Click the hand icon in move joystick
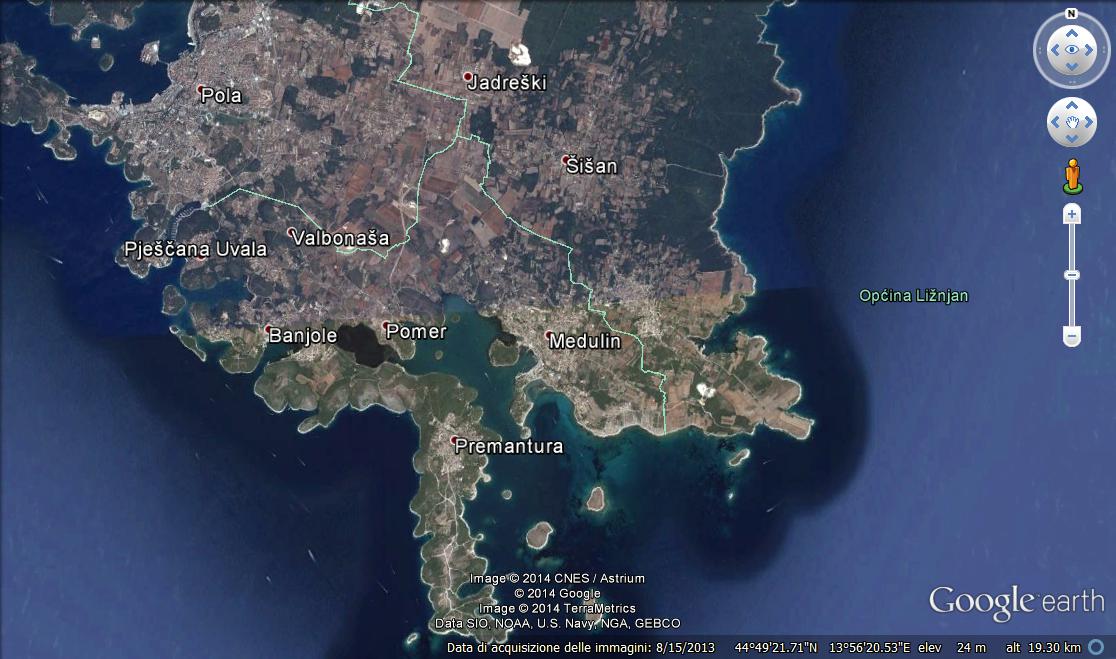 tap(1071, 122)
